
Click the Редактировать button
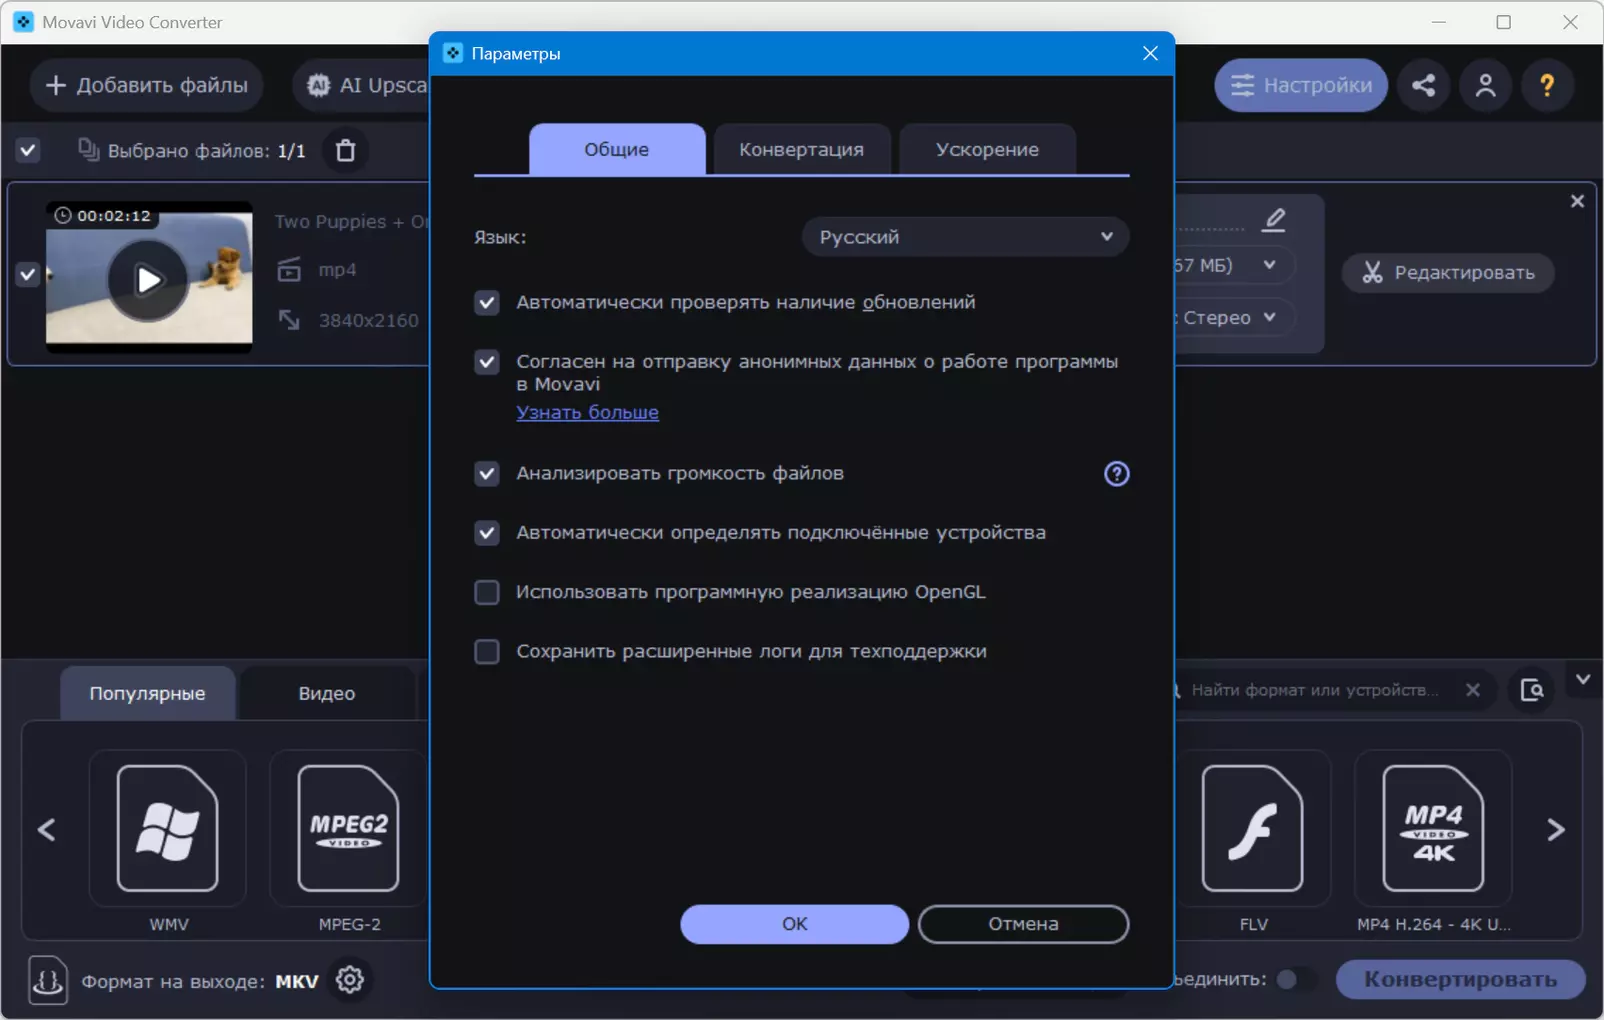pos(1448,273)
